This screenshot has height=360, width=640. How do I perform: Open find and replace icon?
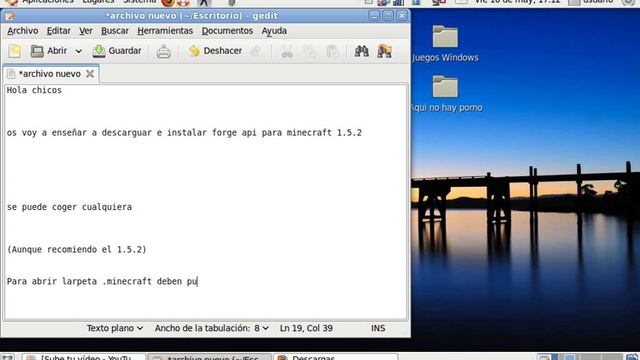[x=384, y=51]
